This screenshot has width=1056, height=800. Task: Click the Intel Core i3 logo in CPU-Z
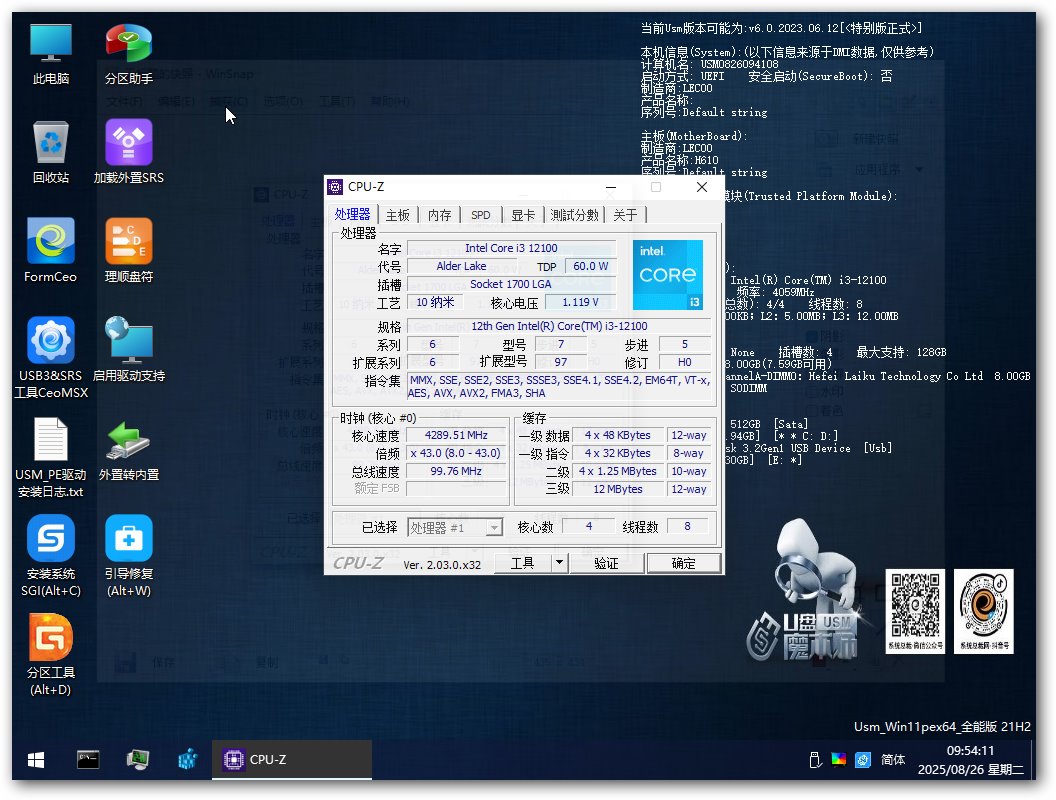(x=668, y=274)
